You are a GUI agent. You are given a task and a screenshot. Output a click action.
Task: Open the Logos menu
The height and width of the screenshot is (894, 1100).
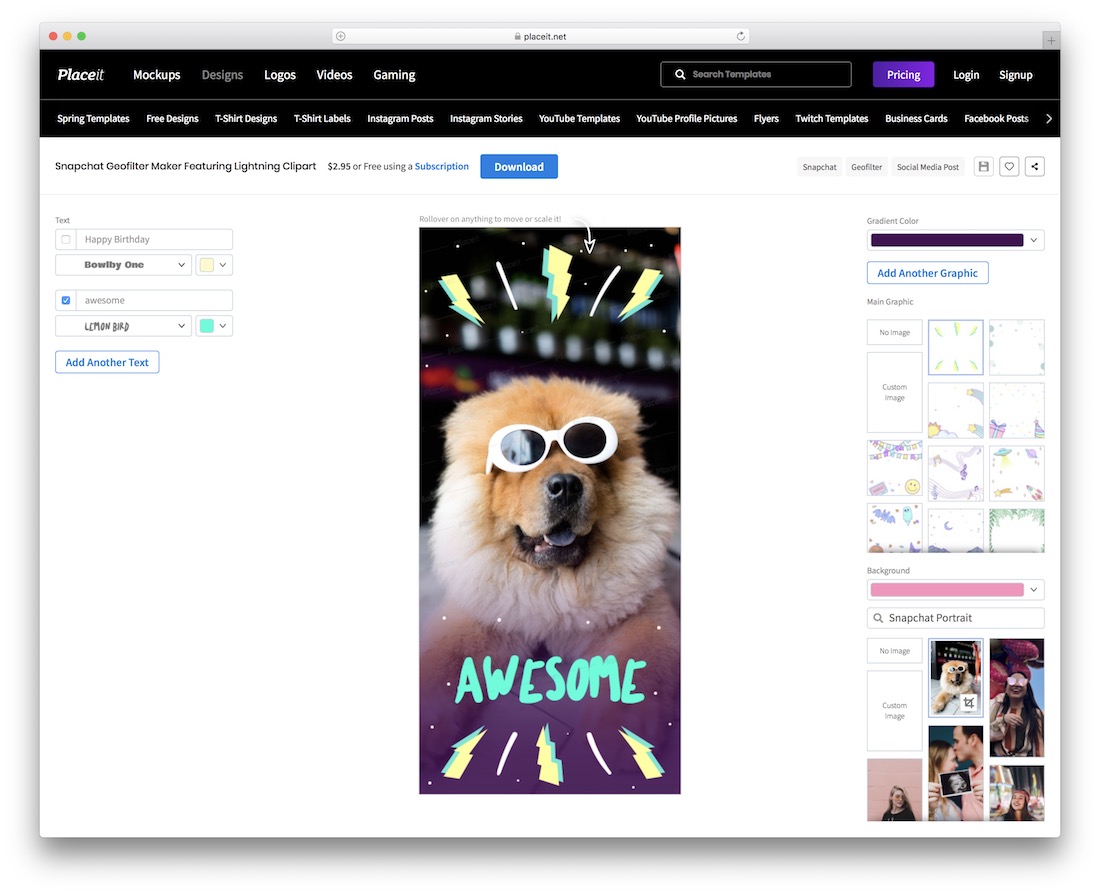click(x=280, y=74)
